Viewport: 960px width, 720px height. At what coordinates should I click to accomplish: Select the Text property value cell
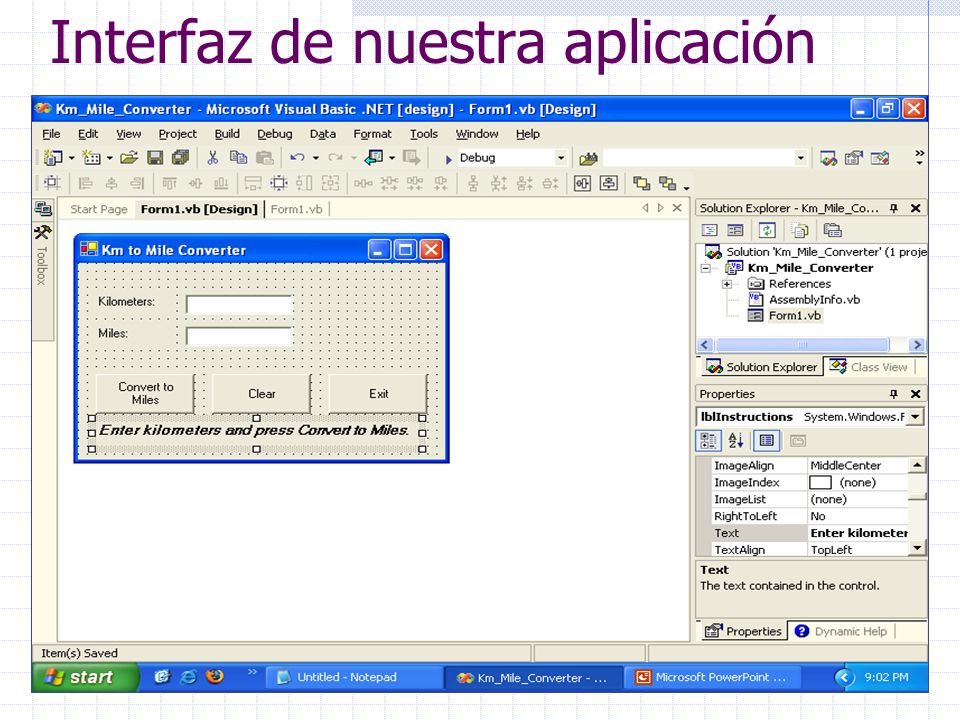click(x=858, y=533)
